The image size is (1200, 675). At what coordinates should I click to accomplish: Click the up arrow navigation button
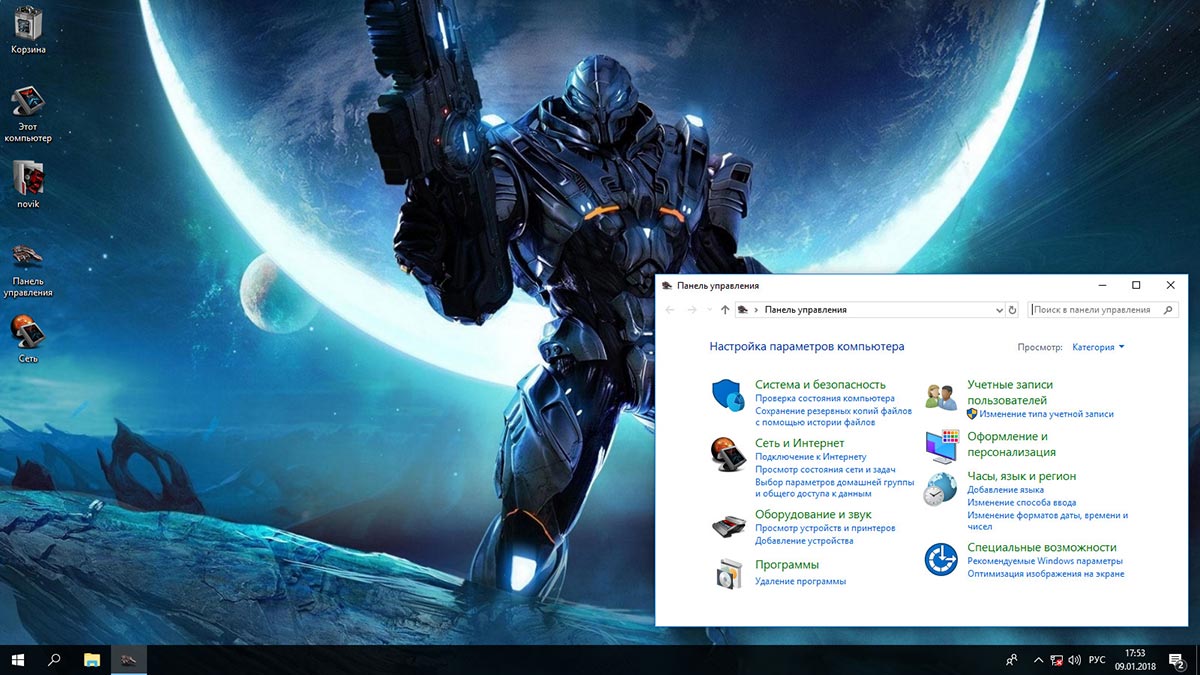tap(725, 310)
